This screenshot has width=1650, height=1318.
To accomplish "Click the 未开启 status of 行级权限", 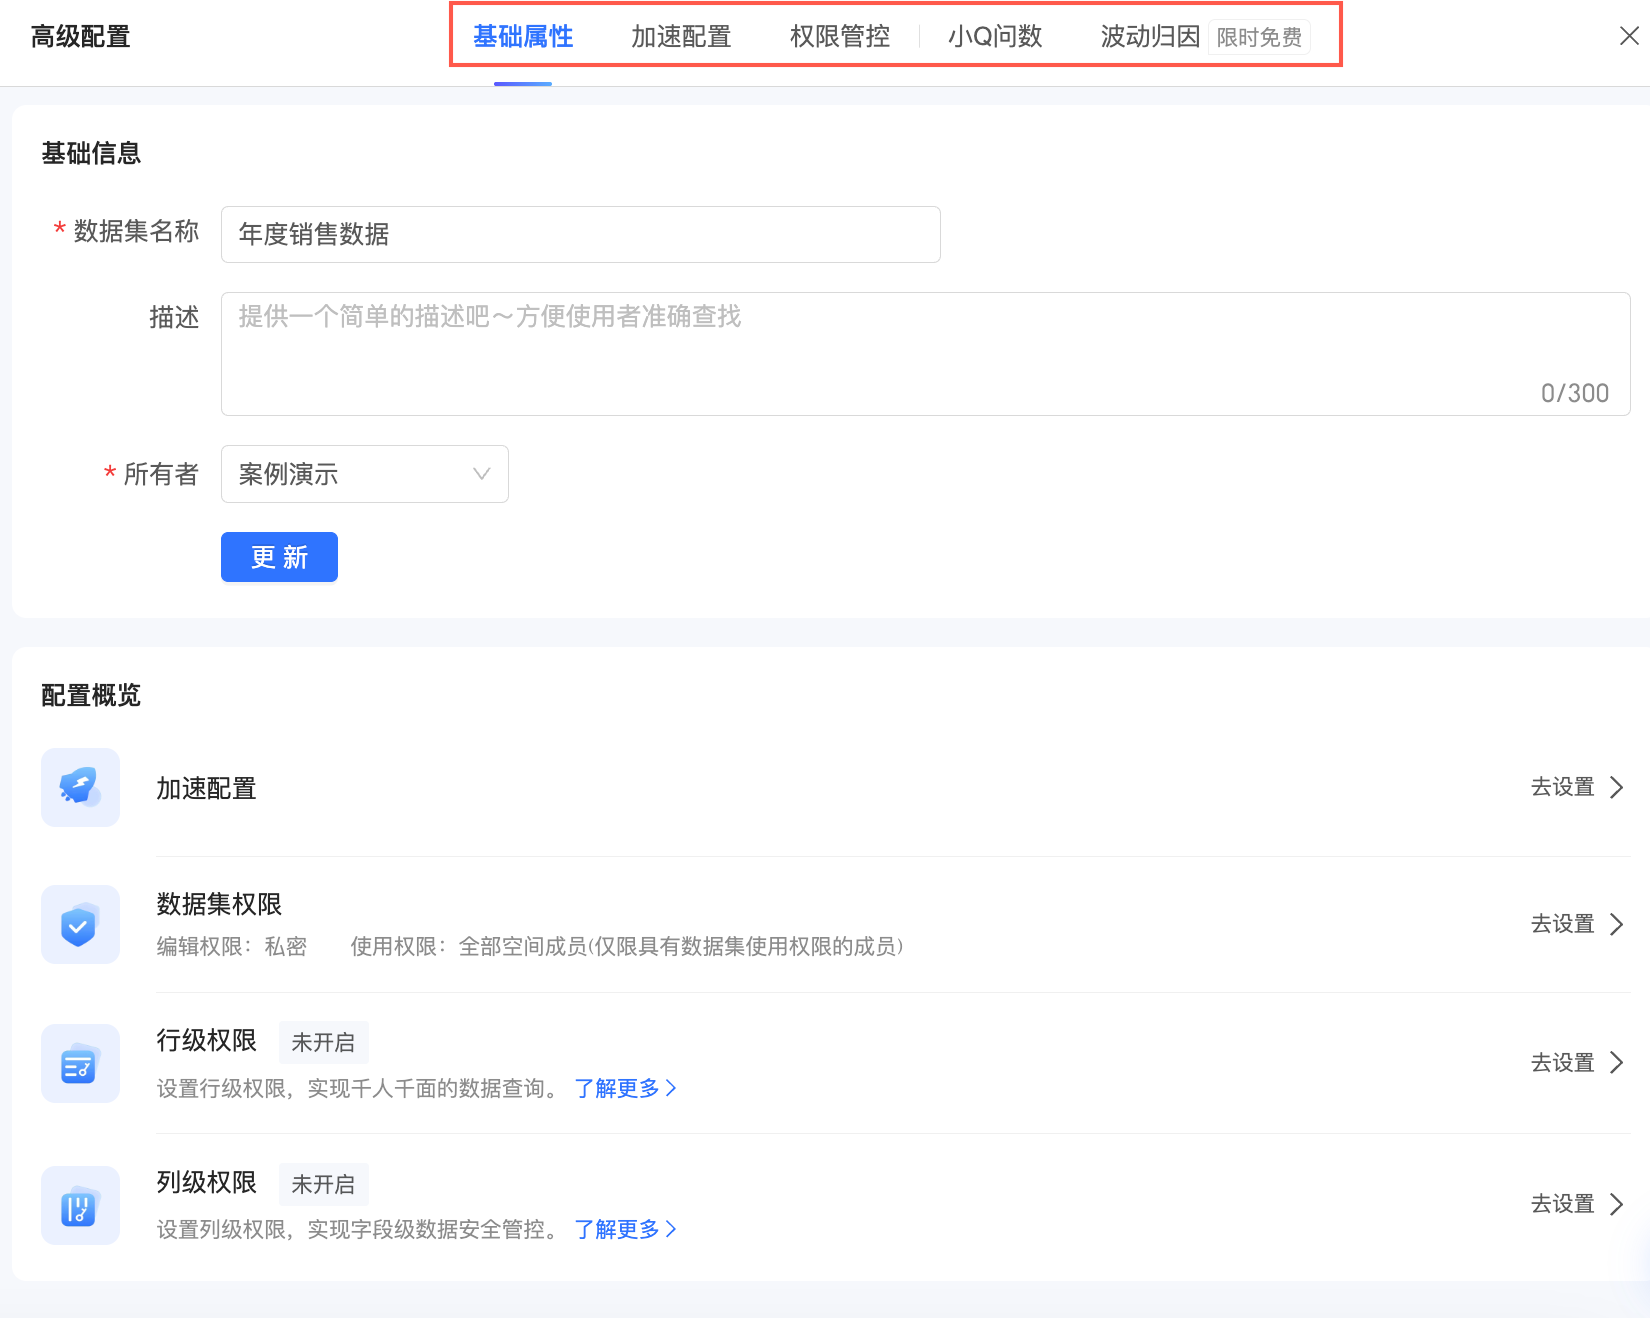I will 323,1042.
